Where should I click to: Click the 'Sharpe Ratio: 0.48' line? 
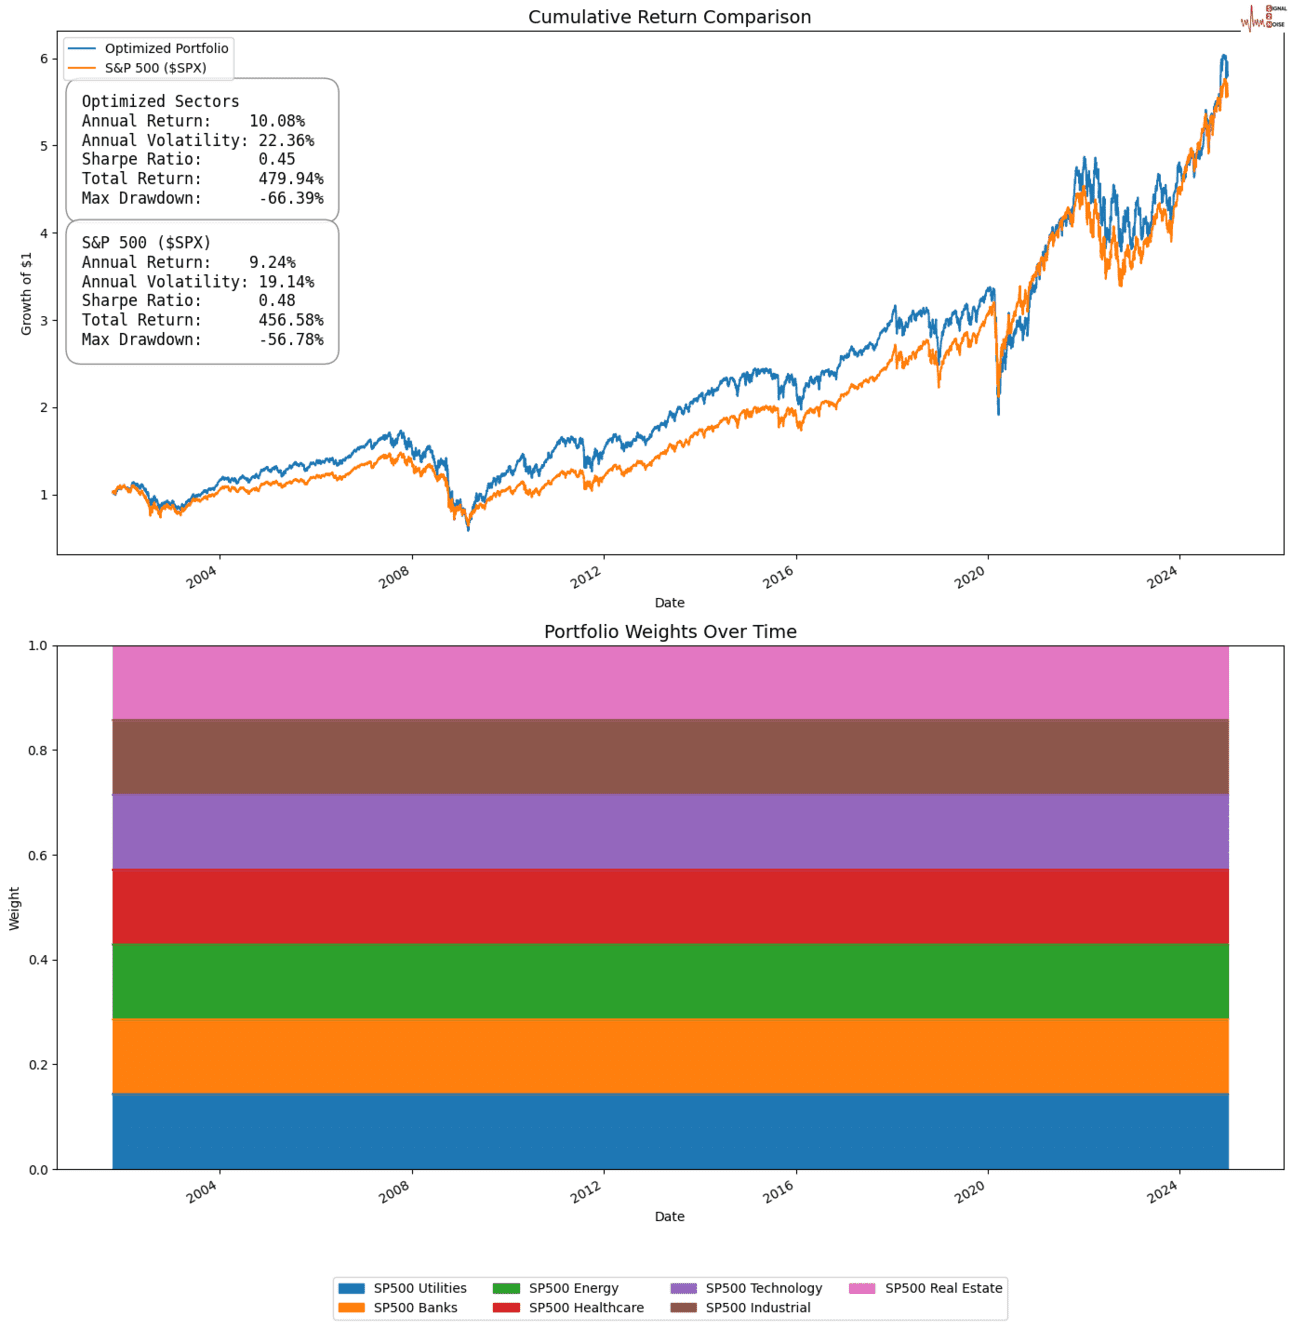point(188,300)
